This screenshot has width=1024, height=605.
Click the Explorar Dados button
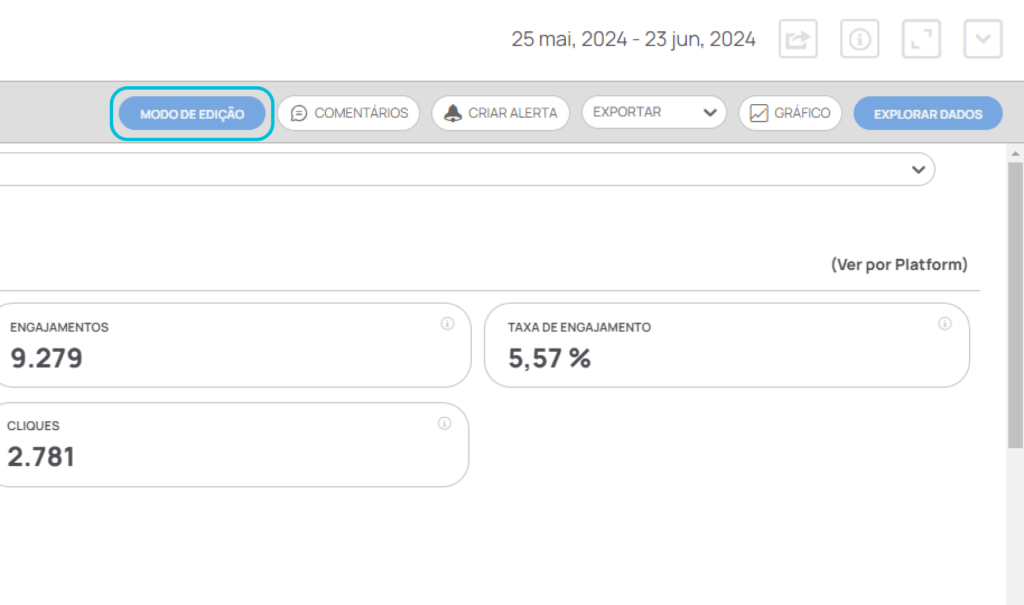point(928,114)
